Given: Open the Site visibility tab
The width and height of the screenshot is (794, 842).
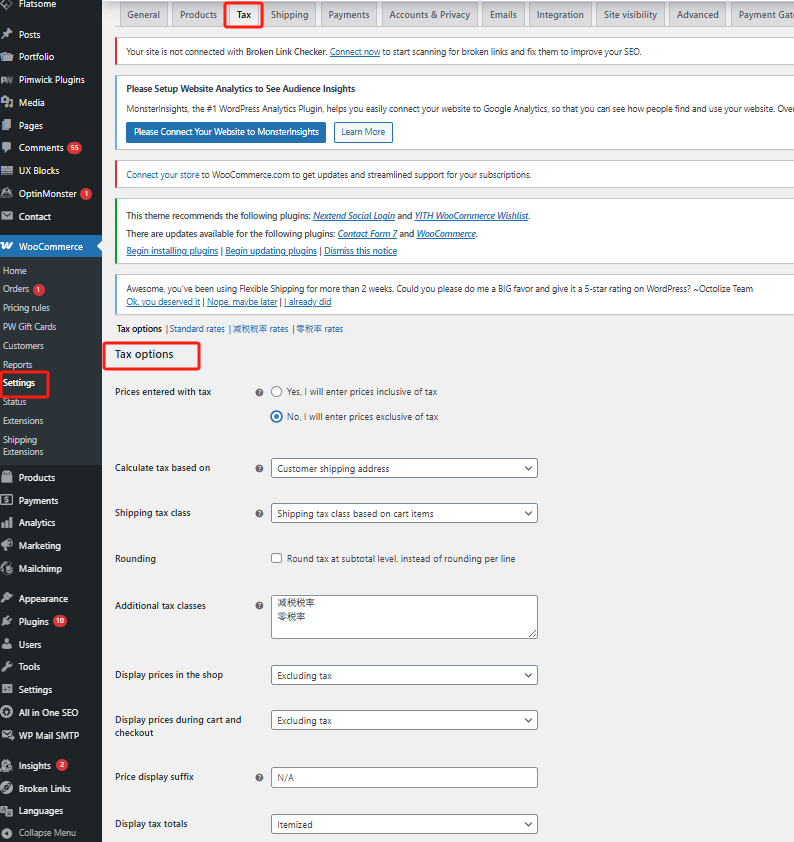Looking at the screenshot, I should pyautogui.click(x=630, y=14).
